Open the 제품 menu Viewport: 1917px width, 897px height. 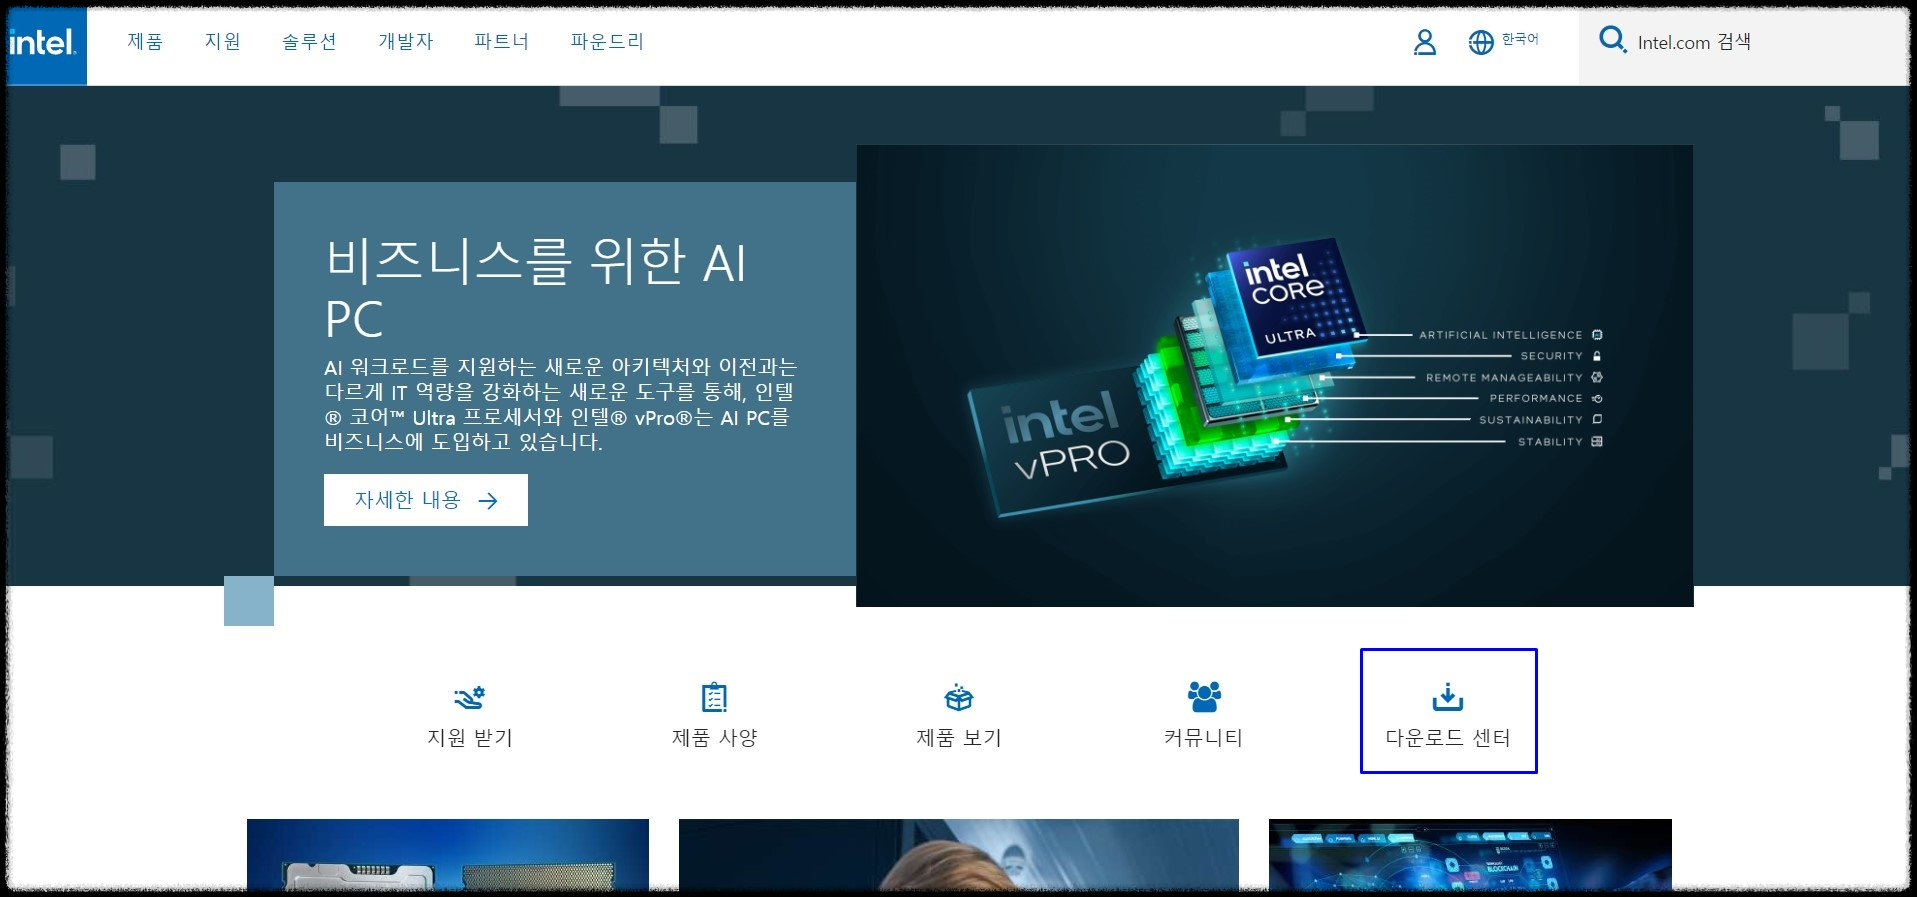[145, 41]
